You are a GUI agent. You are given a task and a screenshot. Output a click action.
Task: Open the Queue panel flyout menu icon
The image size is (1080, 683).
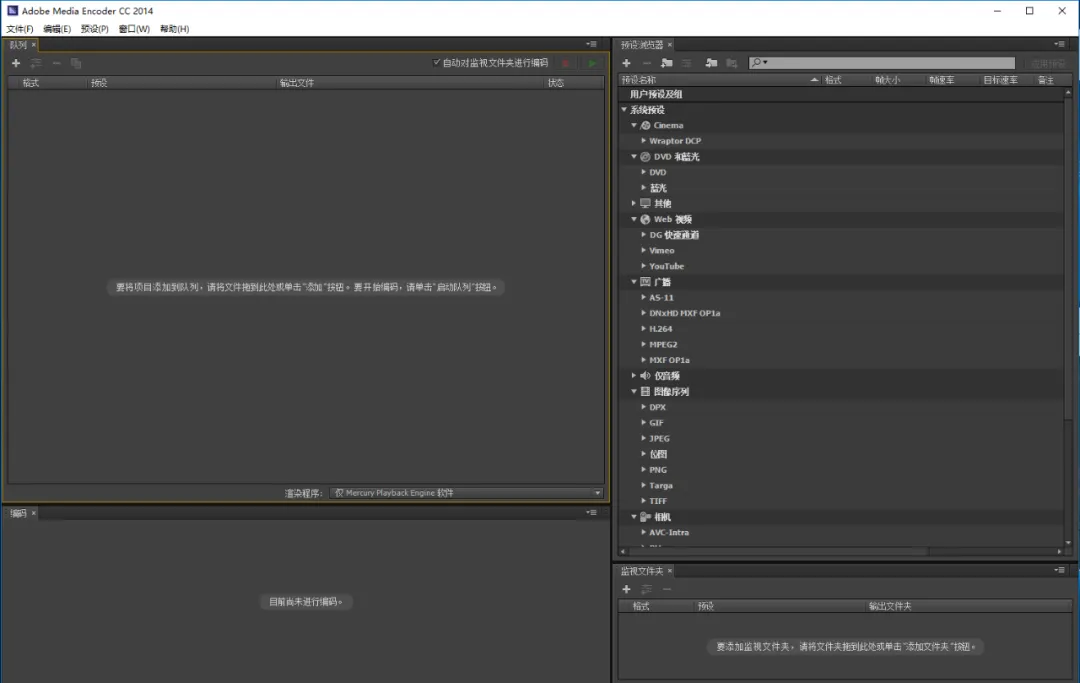pos(591,44)
